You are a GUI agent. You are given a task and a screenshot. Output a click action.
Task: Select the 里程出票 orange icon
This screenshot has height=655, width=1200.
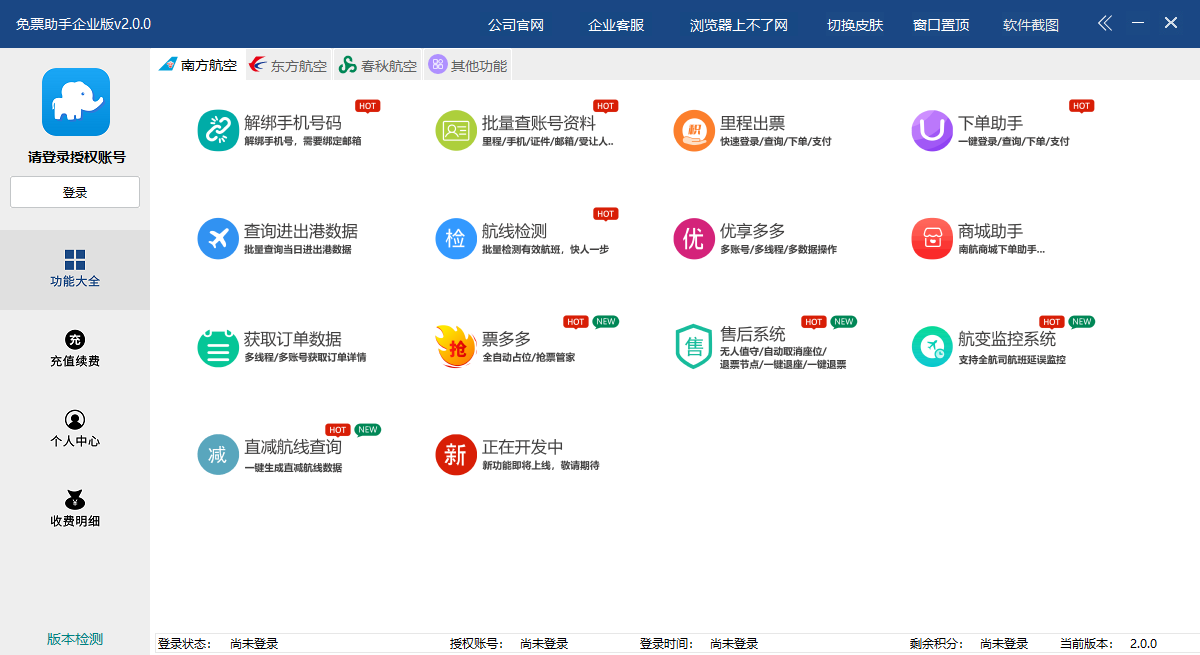click(693, 131)
